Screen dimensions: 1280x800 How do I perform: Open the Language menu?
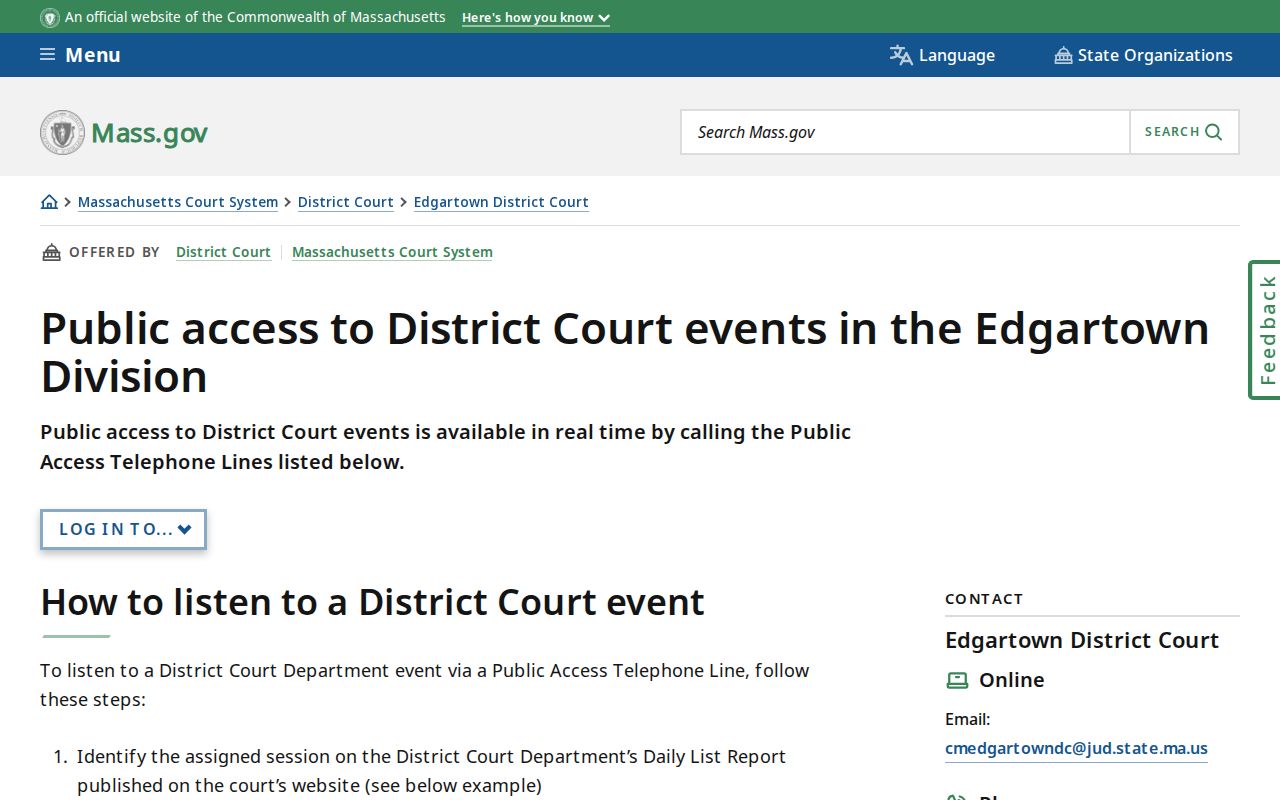click(x=942, y=55)
